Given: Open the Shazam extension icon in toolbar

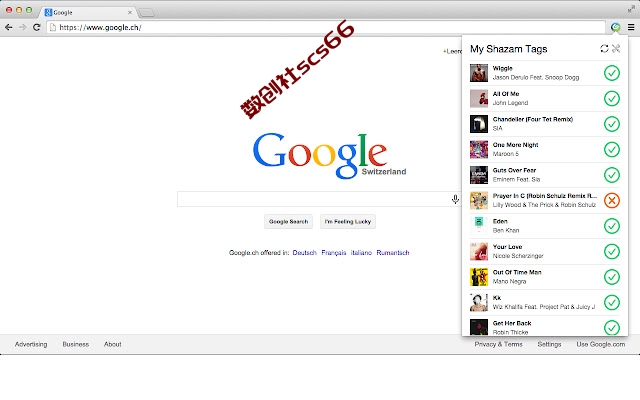Looking at the screenshot, I should (616, 27).
